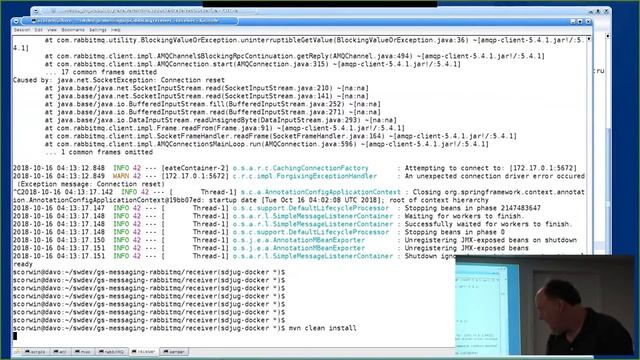Image resolution: width=640 pixels, height=360 pixels.
Task: Open the background window's menu icon
Action: click(36, 11)
